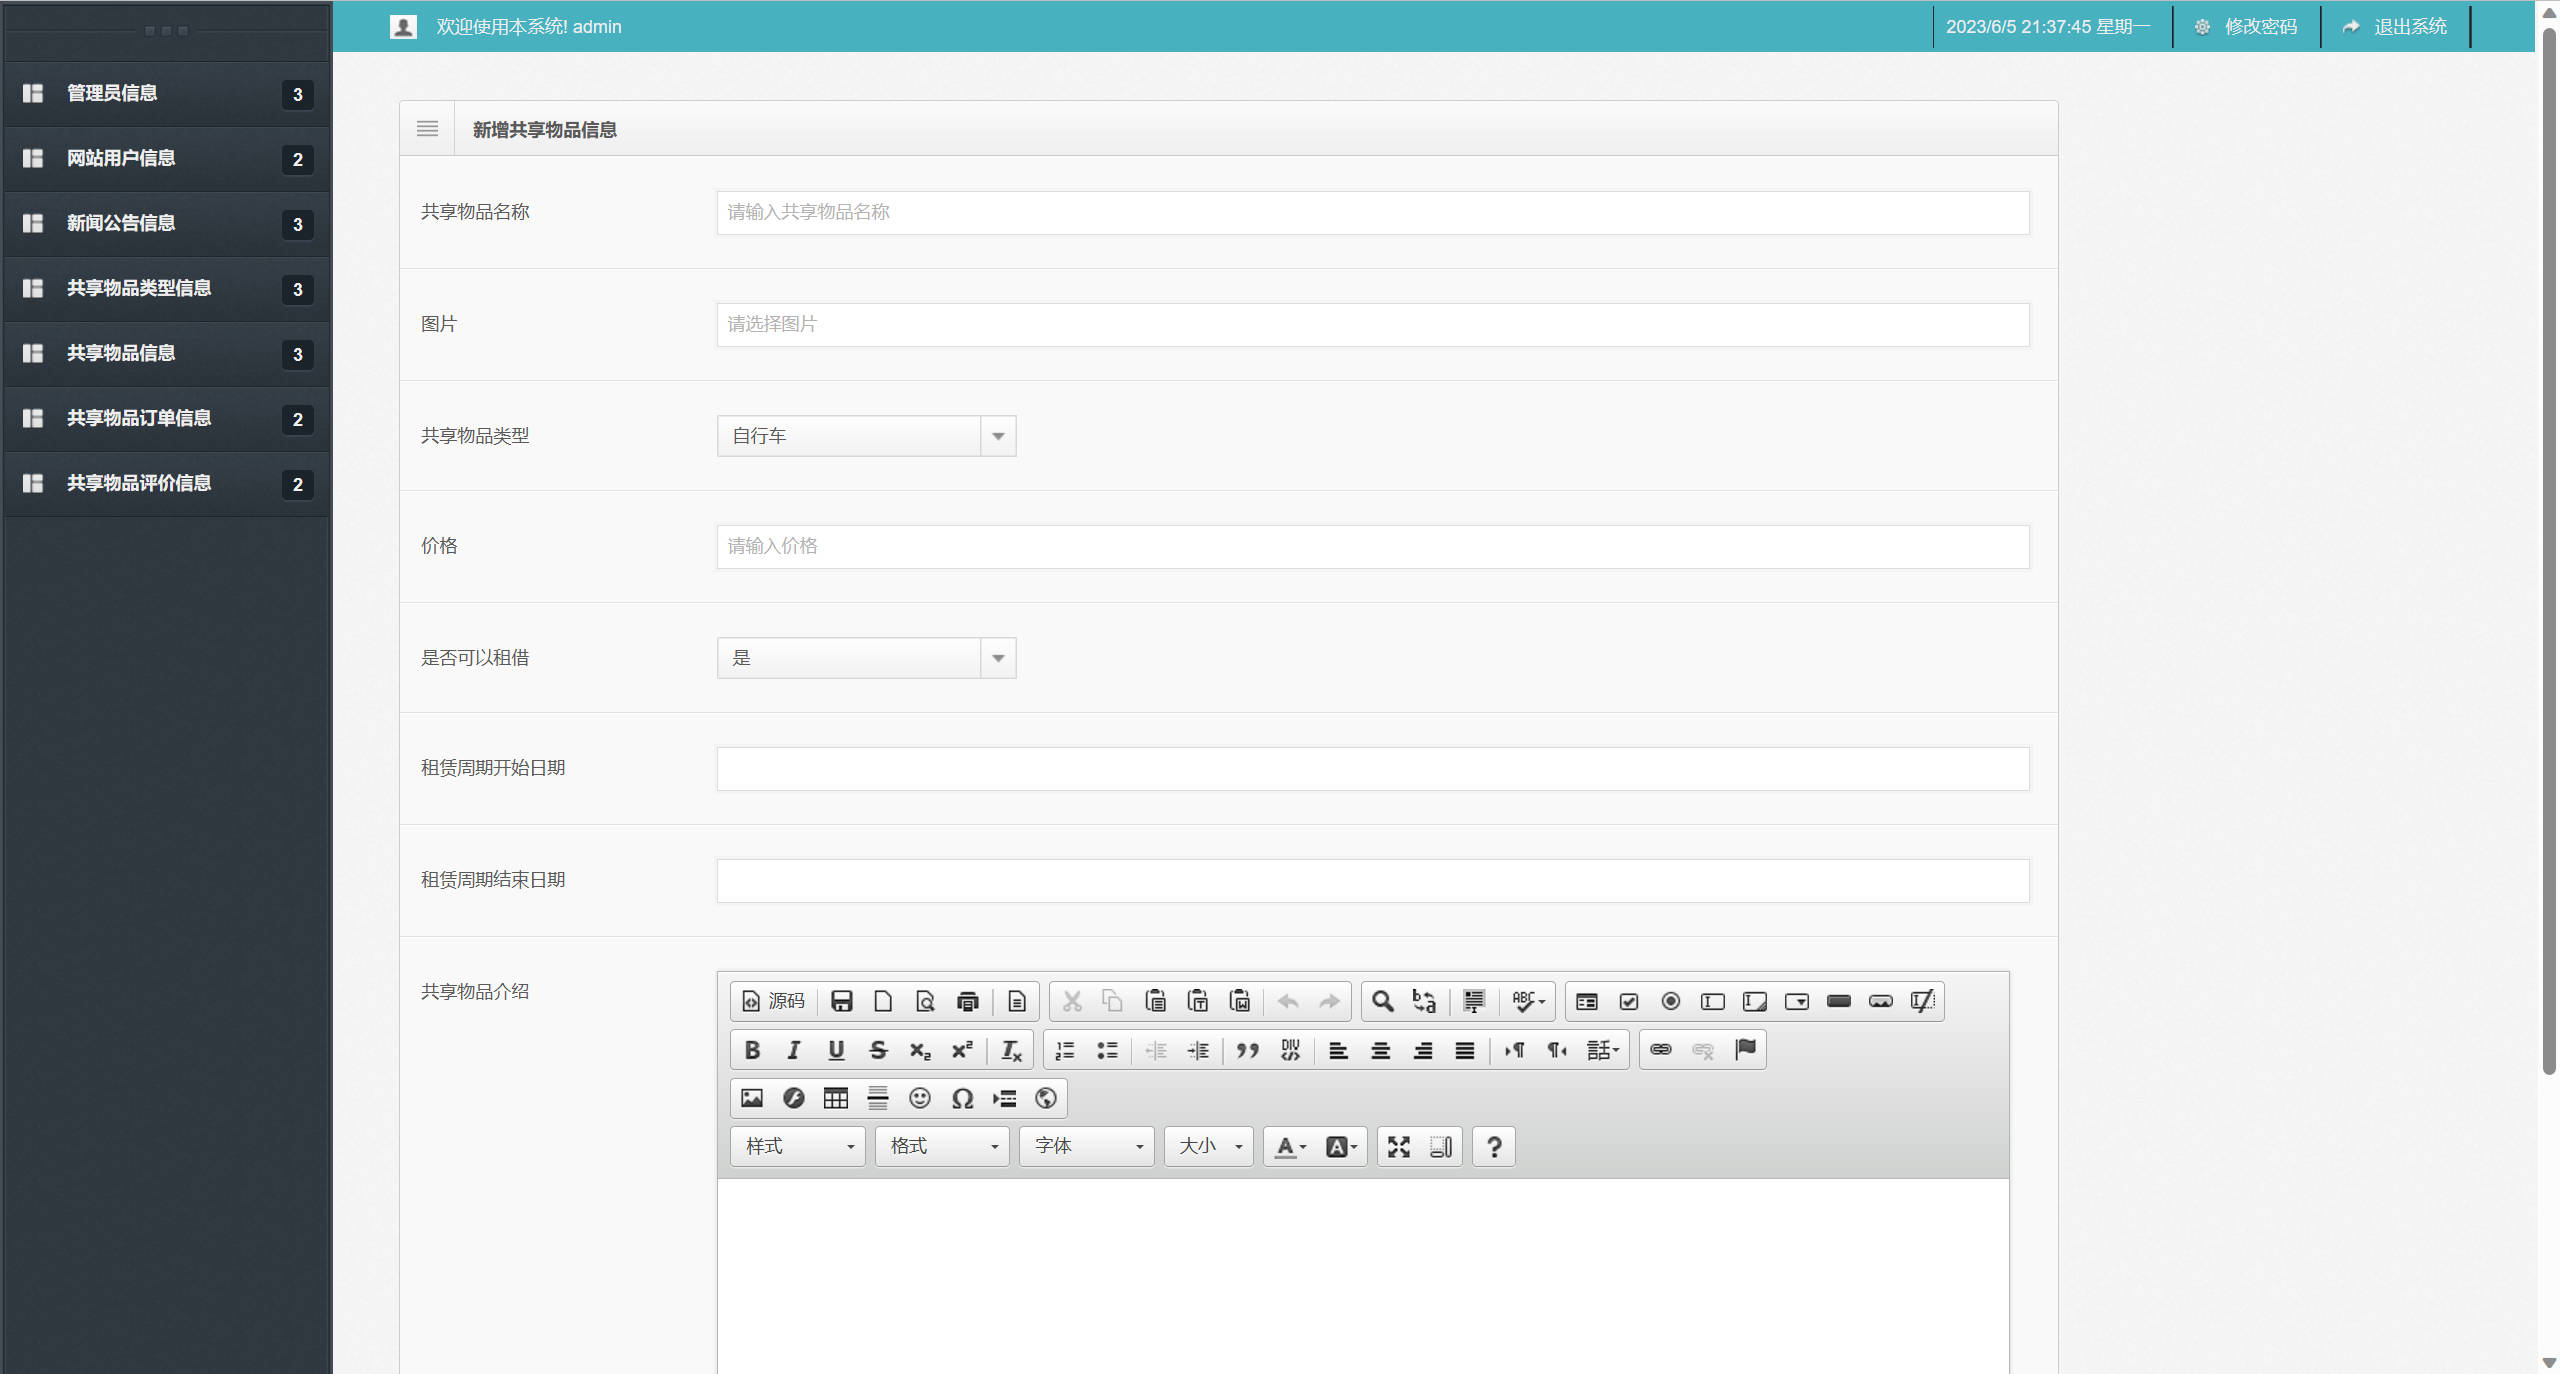Screen dimensions: 2560x1374
Task: Maximize the editor with fullscreen icon
Action: click(1398, 1146)
